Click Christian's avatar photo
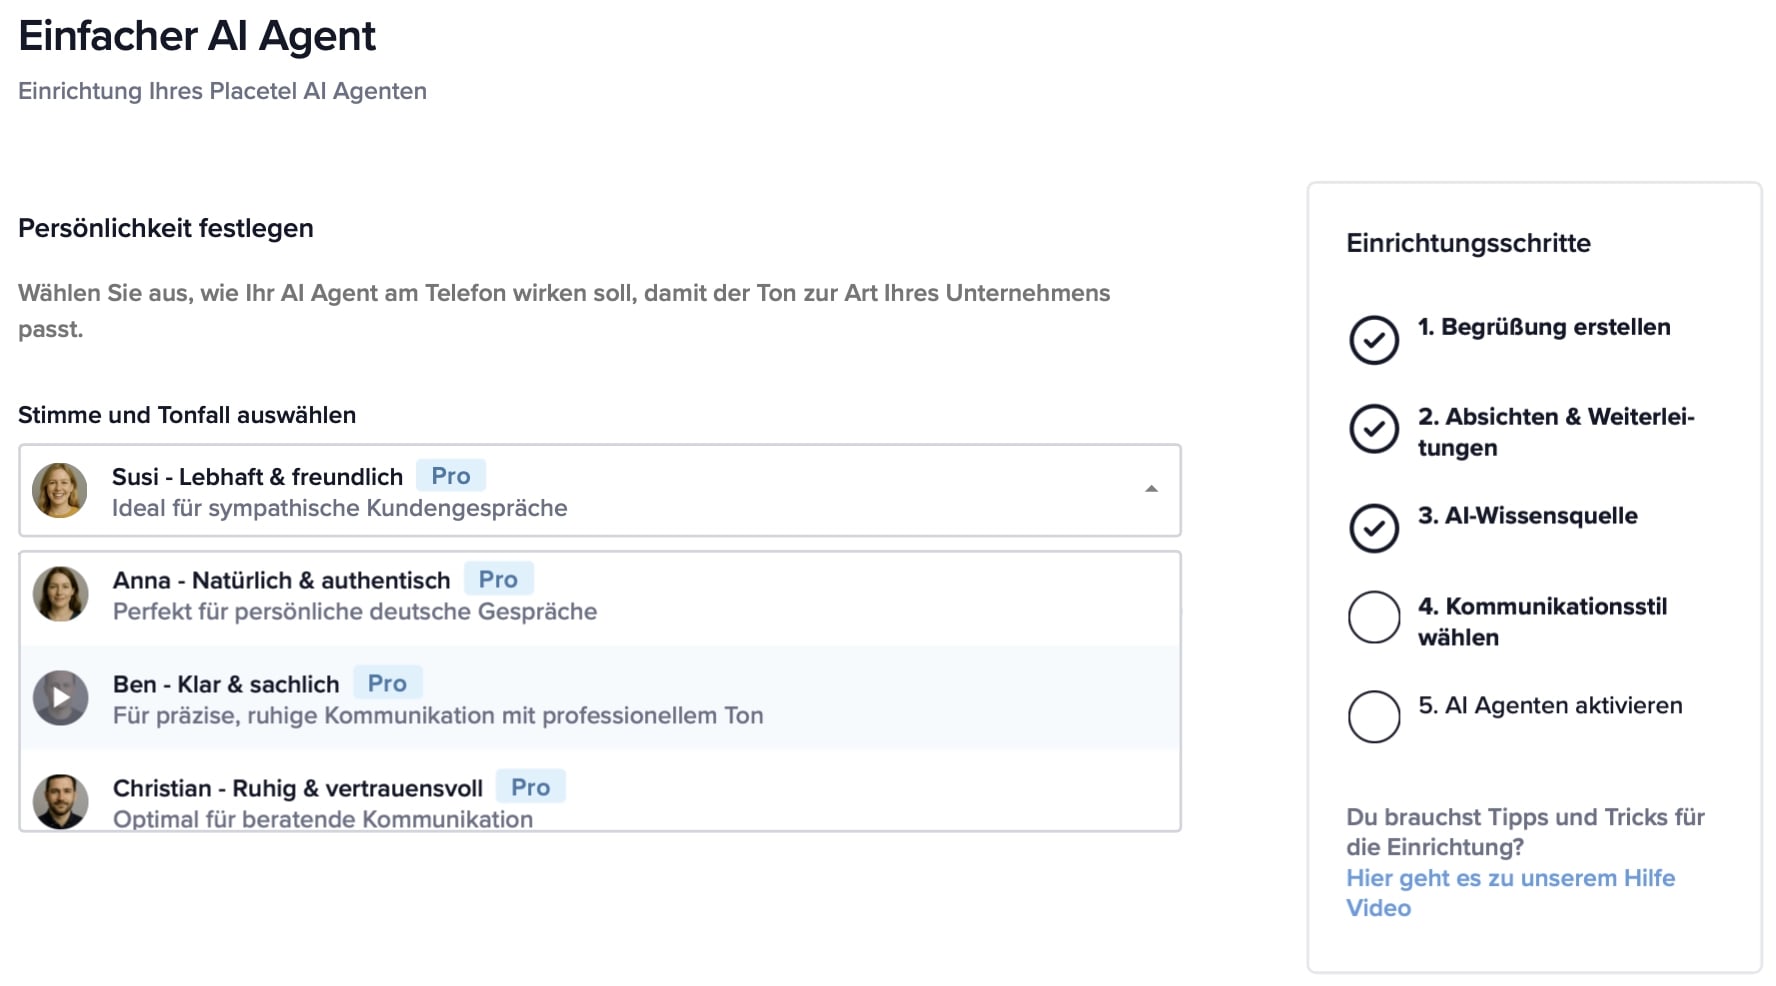Screen dimensions: 1776x986 [x=61, y=801]
